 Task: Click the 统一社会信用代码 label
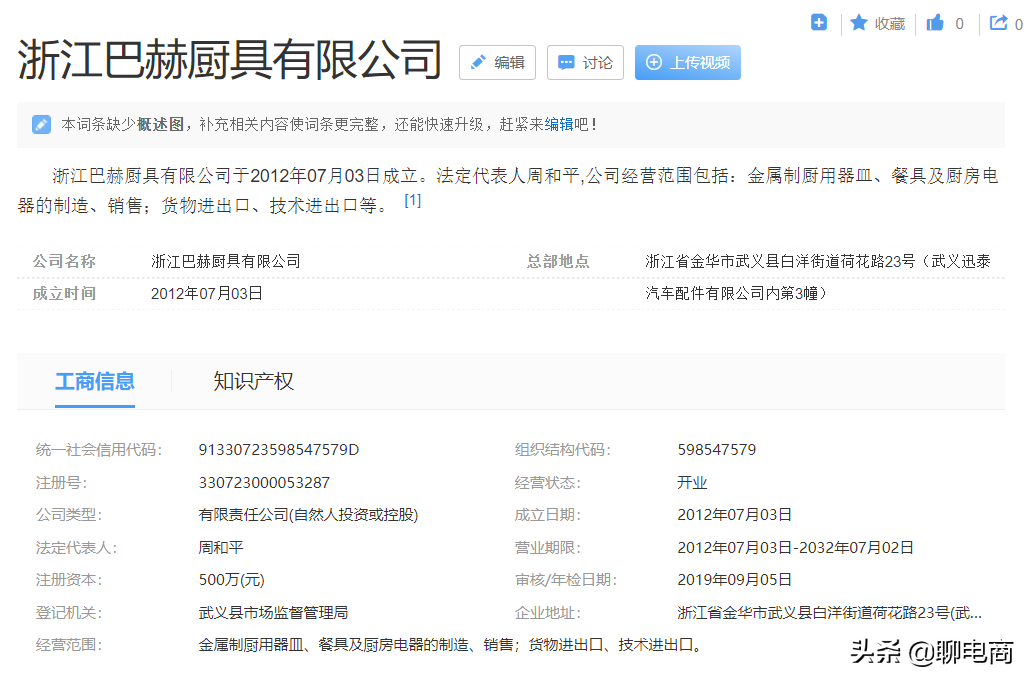click(x=99, y=450)
